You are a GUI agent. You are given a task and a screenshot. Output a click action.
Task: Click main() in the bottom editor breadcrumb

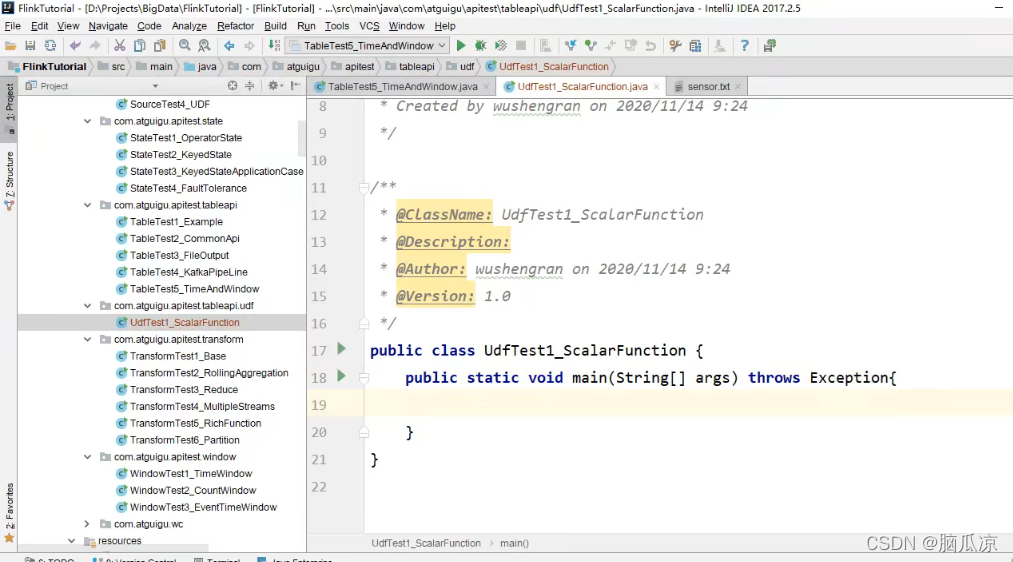[x=514, y=543]
